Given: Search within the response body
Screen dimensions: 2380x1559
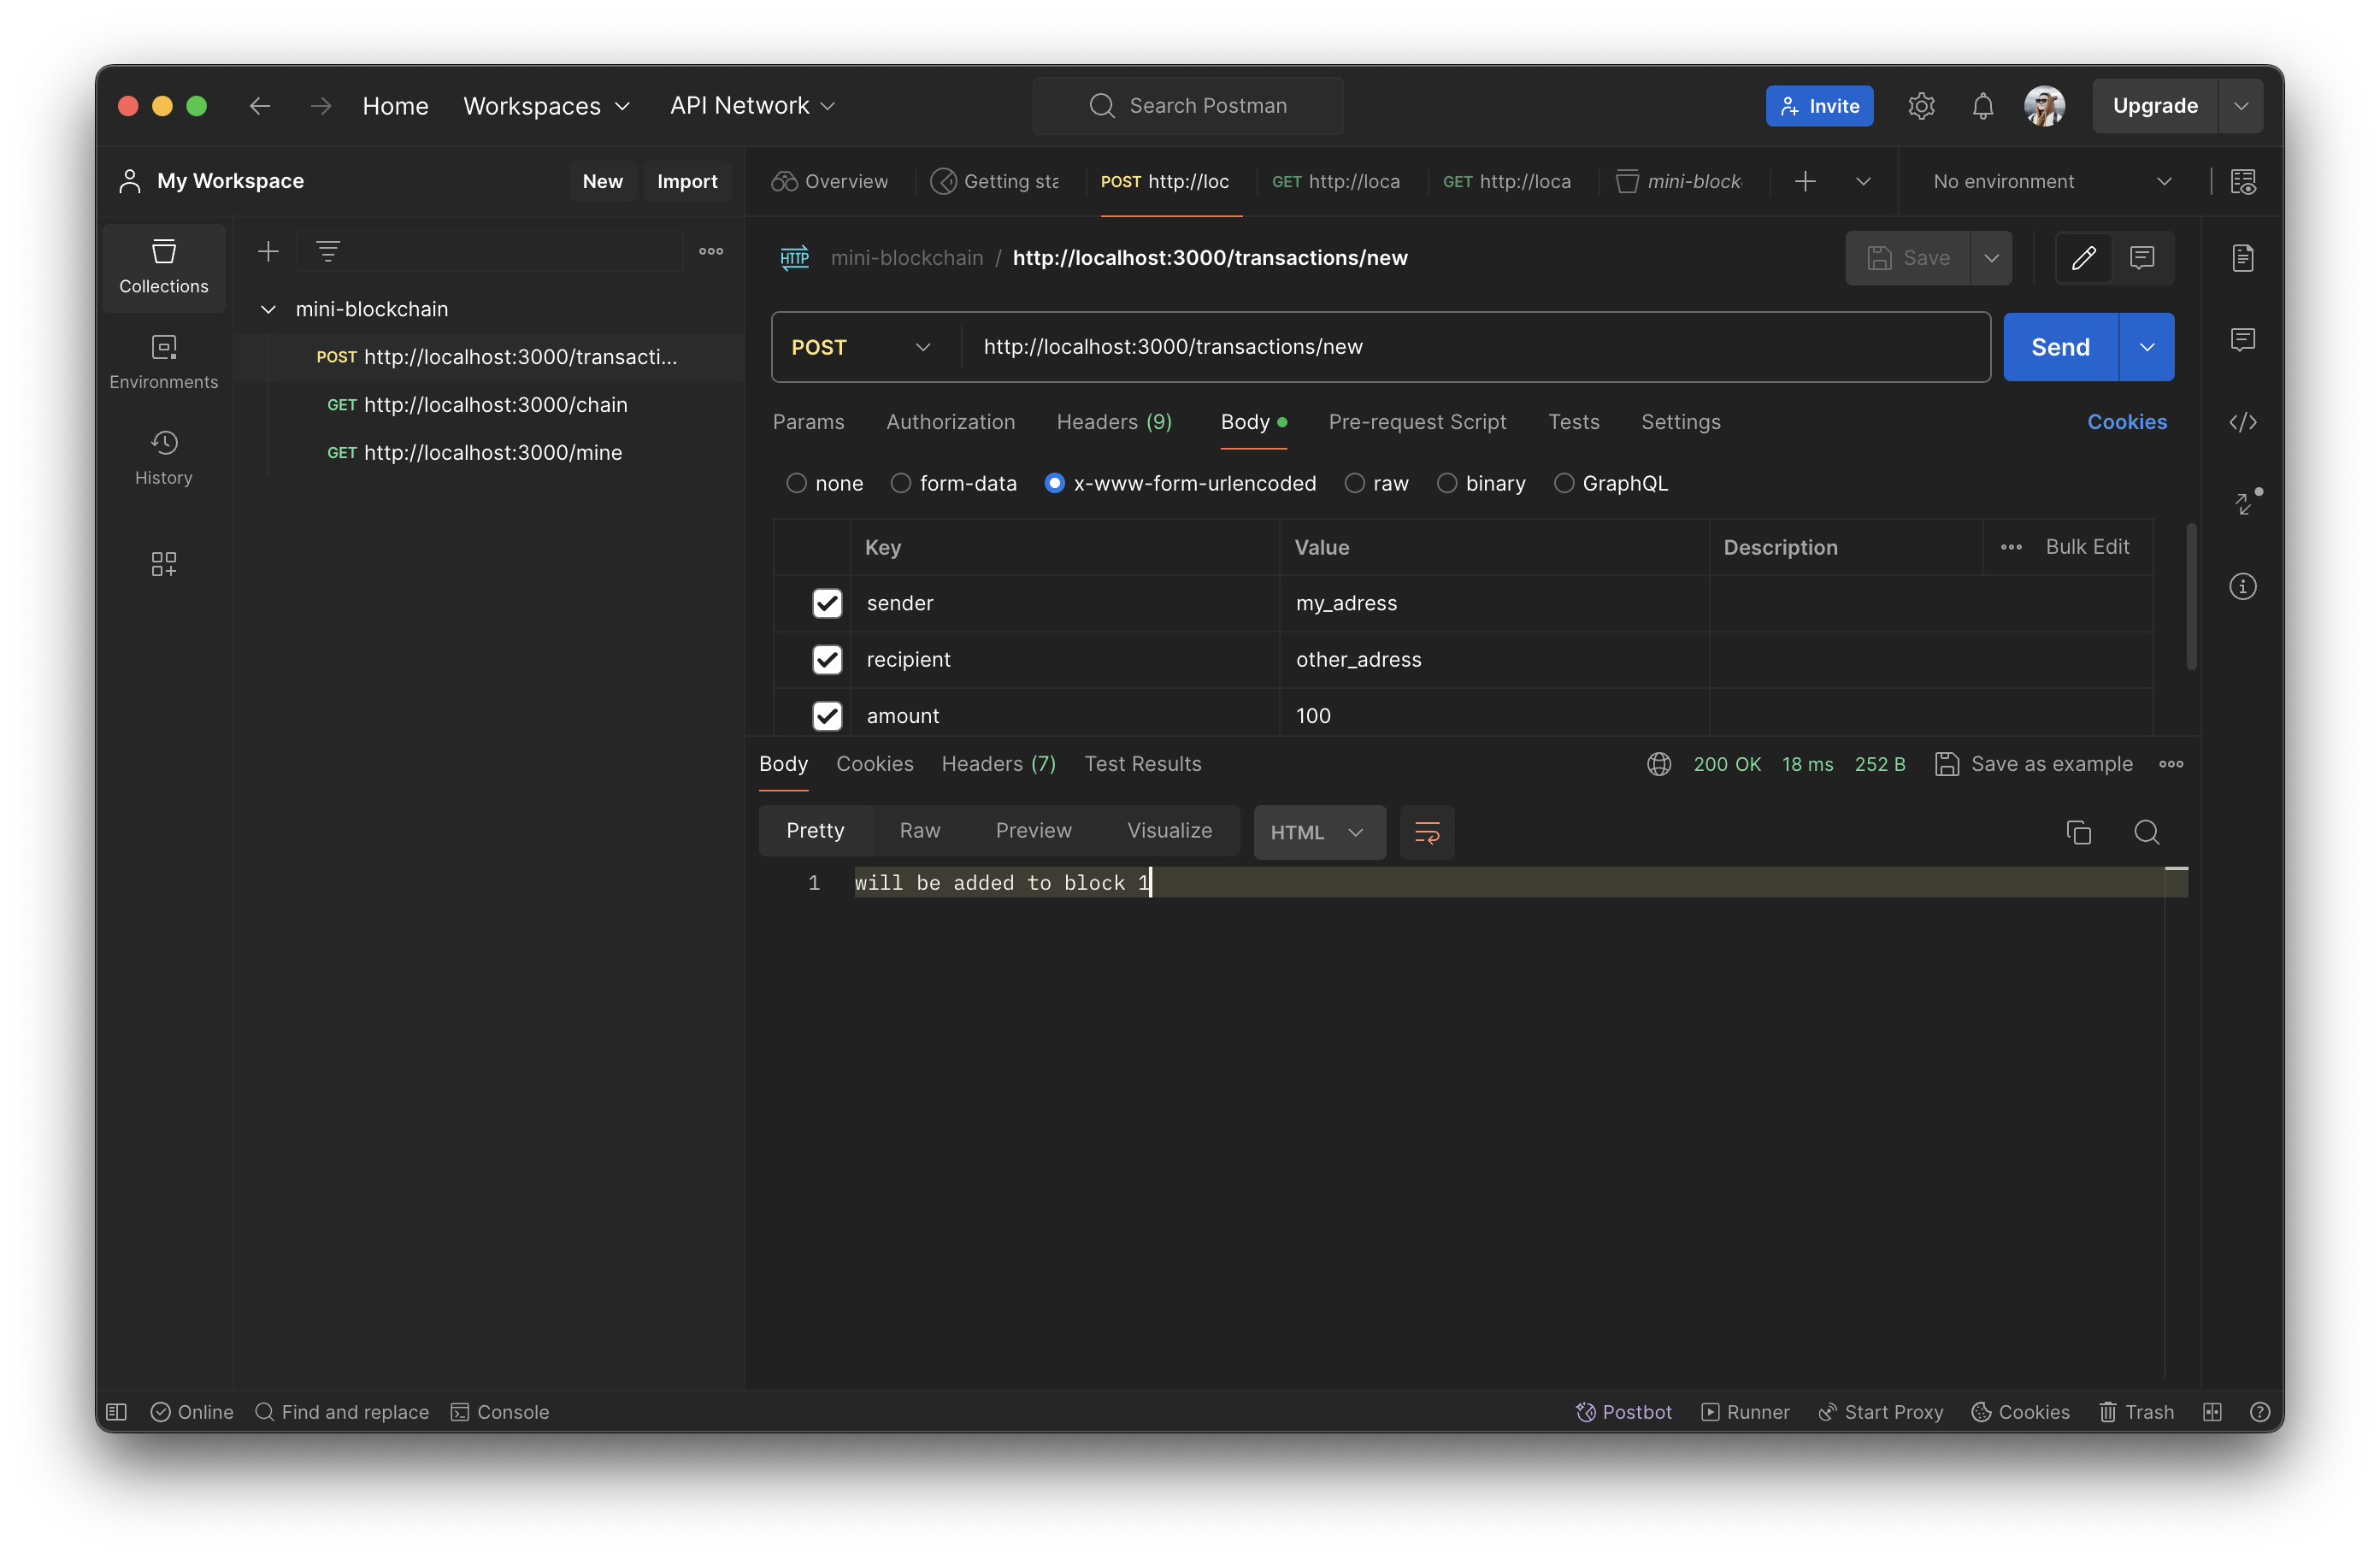Looking at the screenshot, I should [2146, 832].
